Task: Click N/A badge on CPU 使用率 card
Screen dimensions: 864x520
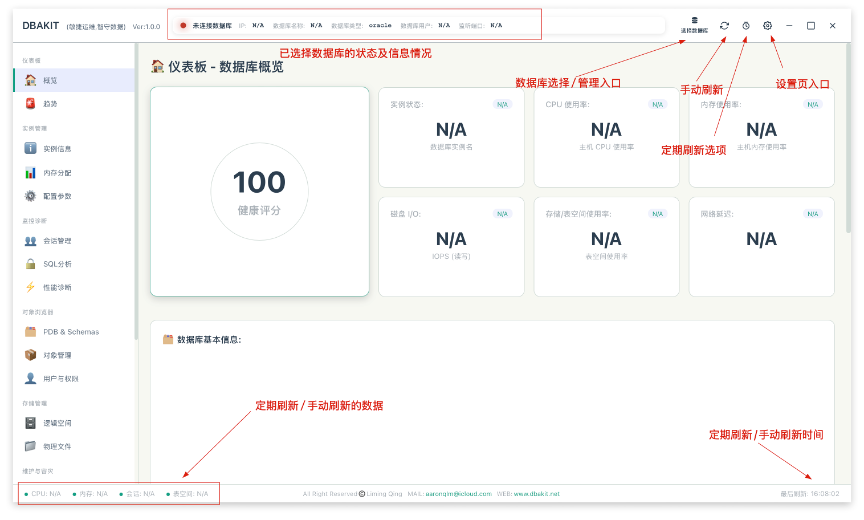Action: pos(657,104)
